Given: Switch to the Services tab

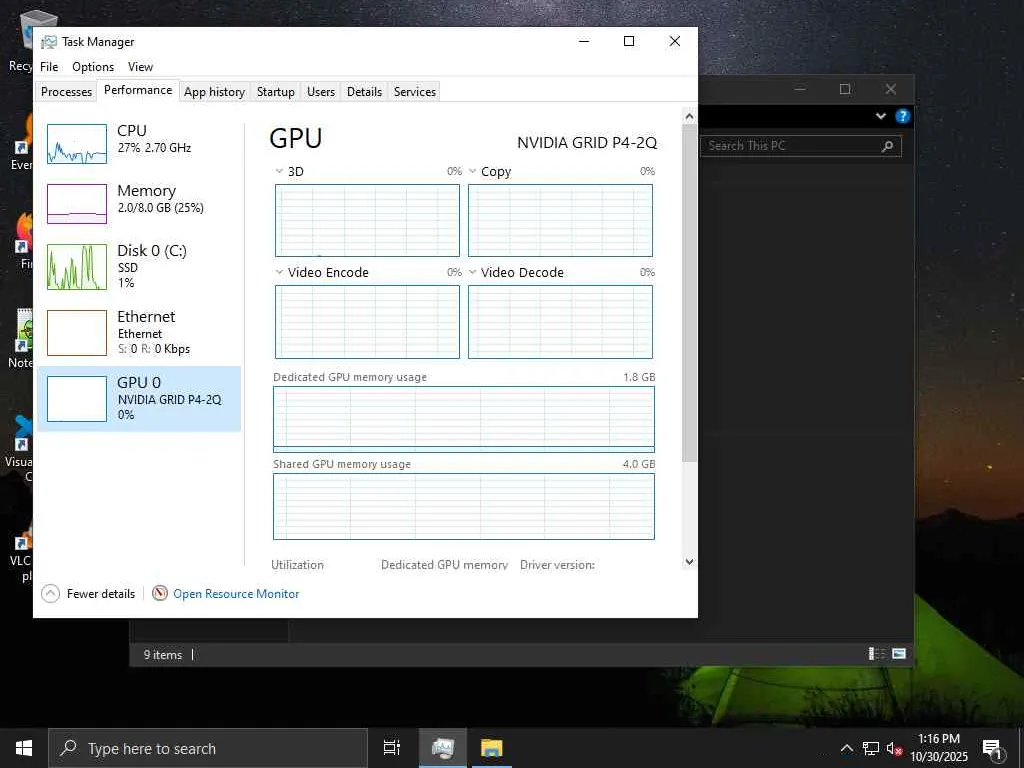Looking at the screenshot, I should (x=415, y=92).
